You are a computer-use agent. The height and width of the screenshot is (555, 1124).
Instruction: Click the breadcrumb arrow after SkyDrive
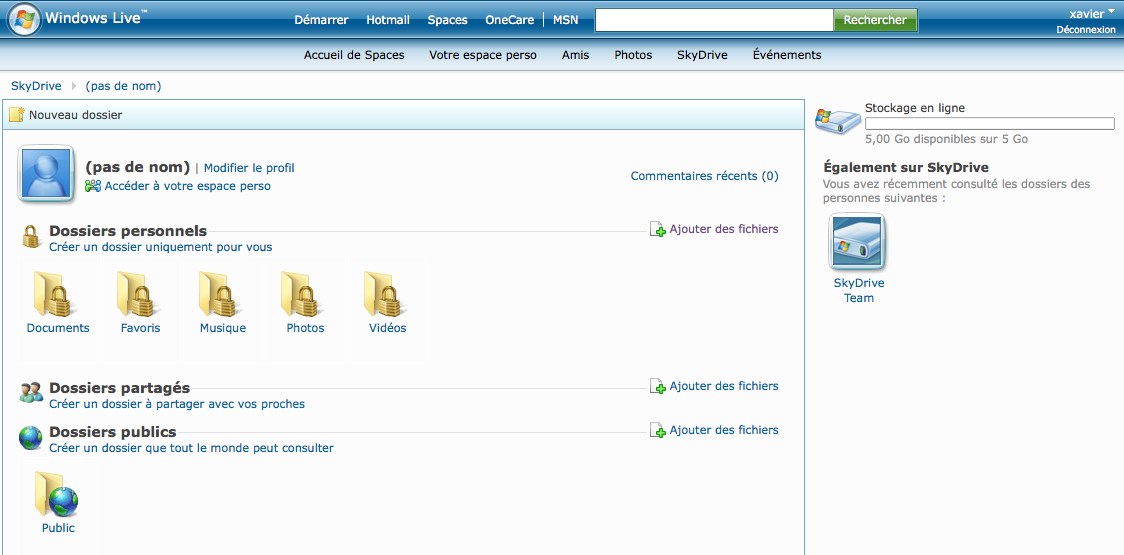point(73,86)
